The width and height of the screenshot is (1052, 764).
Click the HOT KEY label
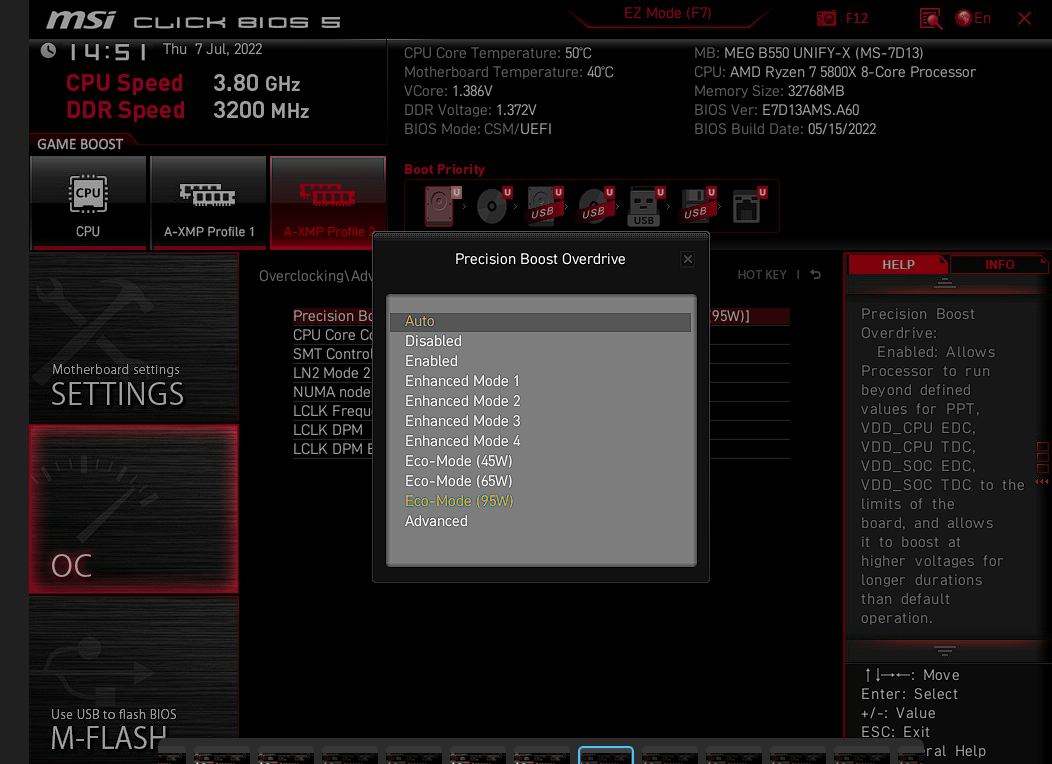761,275
